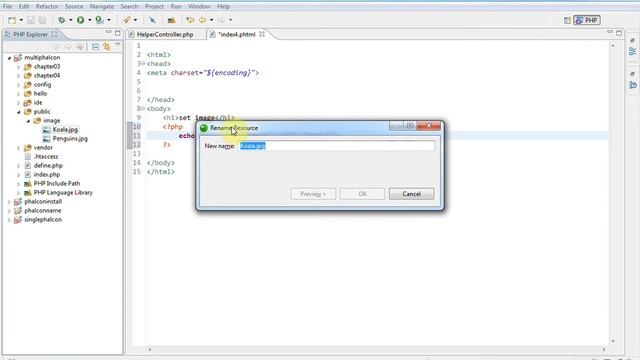Screen dimensions: 640x360
Task: Click the PHP Explorer Up level icon
Action: coord(80,47)
